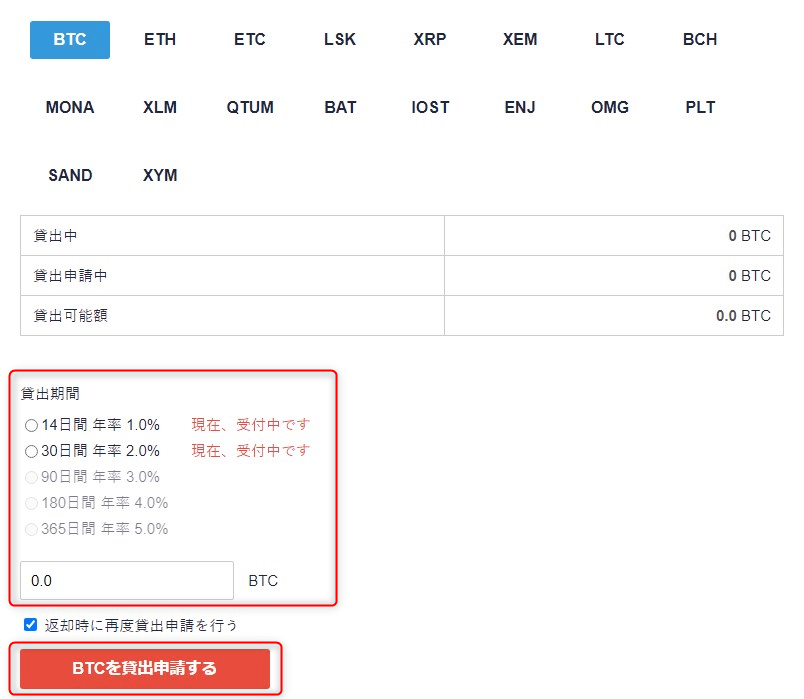Switch to the OMG tab
Image resolution: width=804 pixels, height=699 pixels.
coord(610,107)
